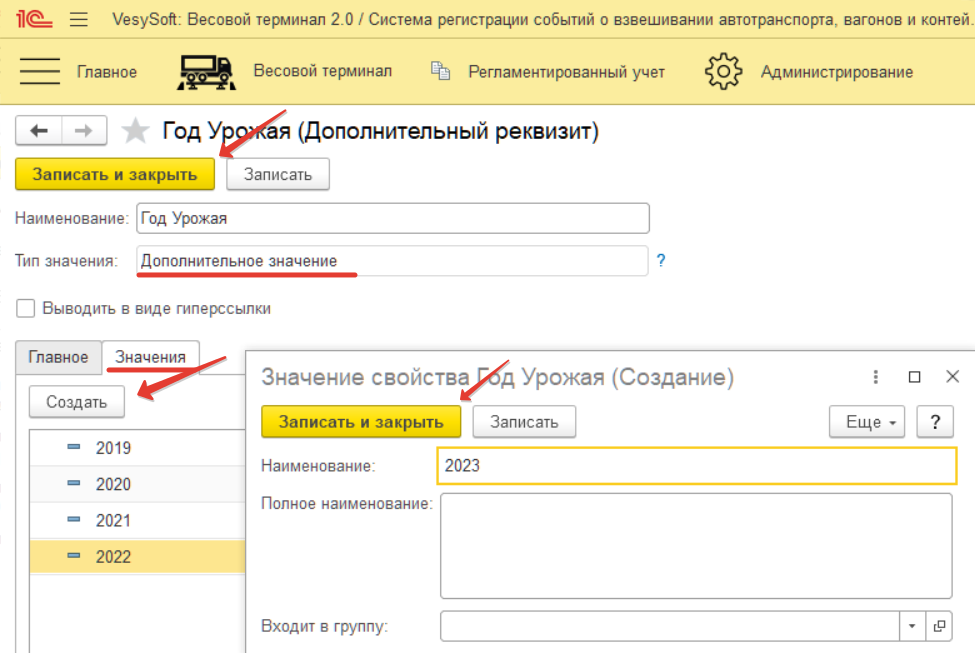Add Год Урожая to favorites star
Viewport: 975px width, 653px height.
(135, 131)
